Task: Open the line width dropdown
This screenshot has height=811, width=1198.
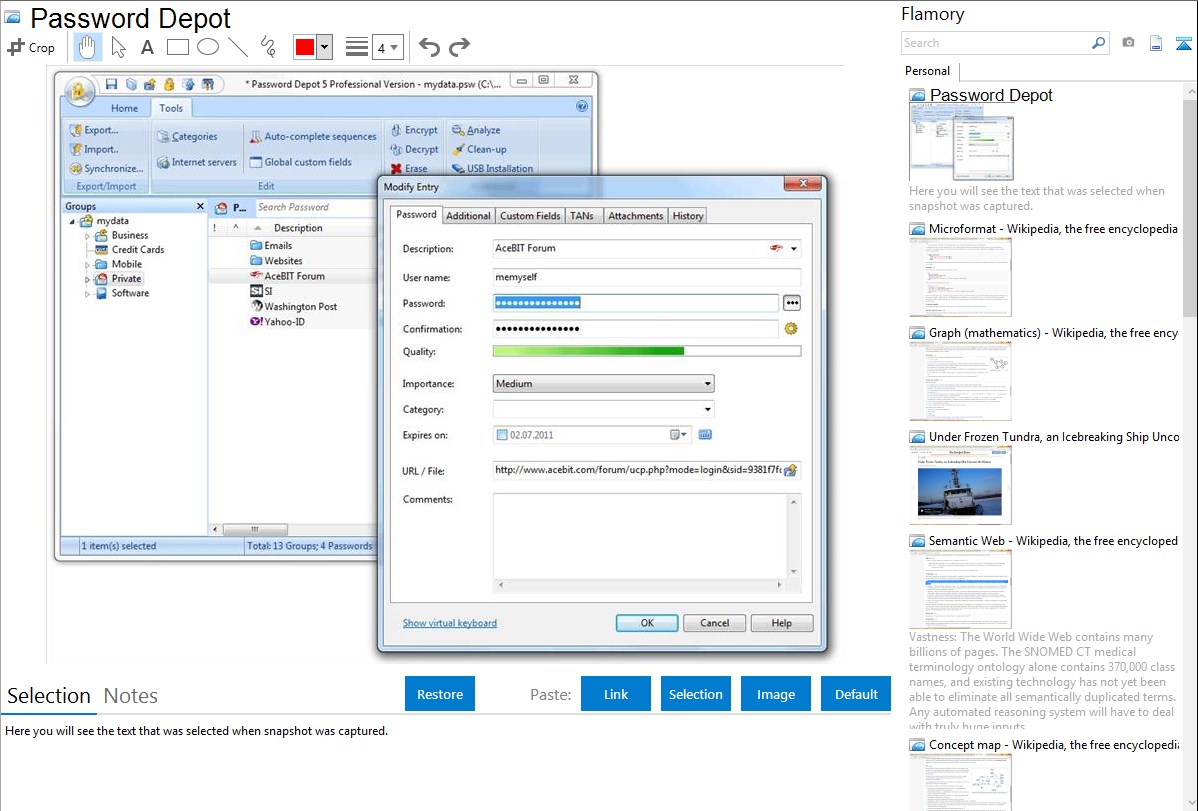Action: click(x=387, y=47)
